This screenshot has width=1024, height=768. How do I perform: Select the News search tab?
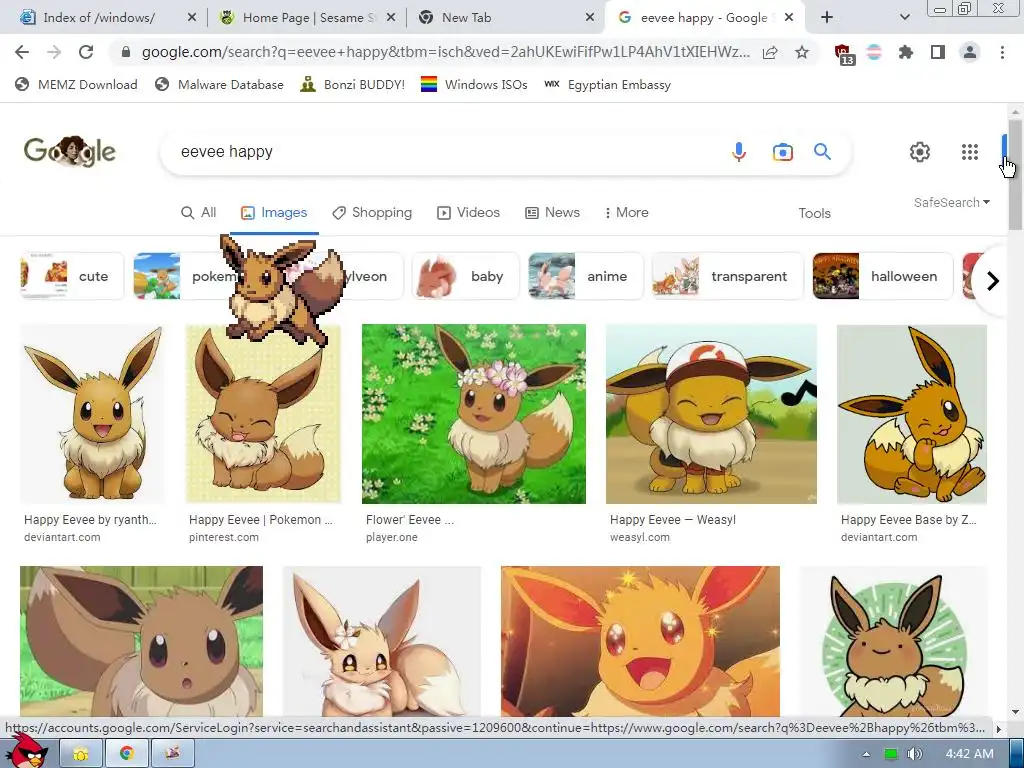(x=552, y=213)
